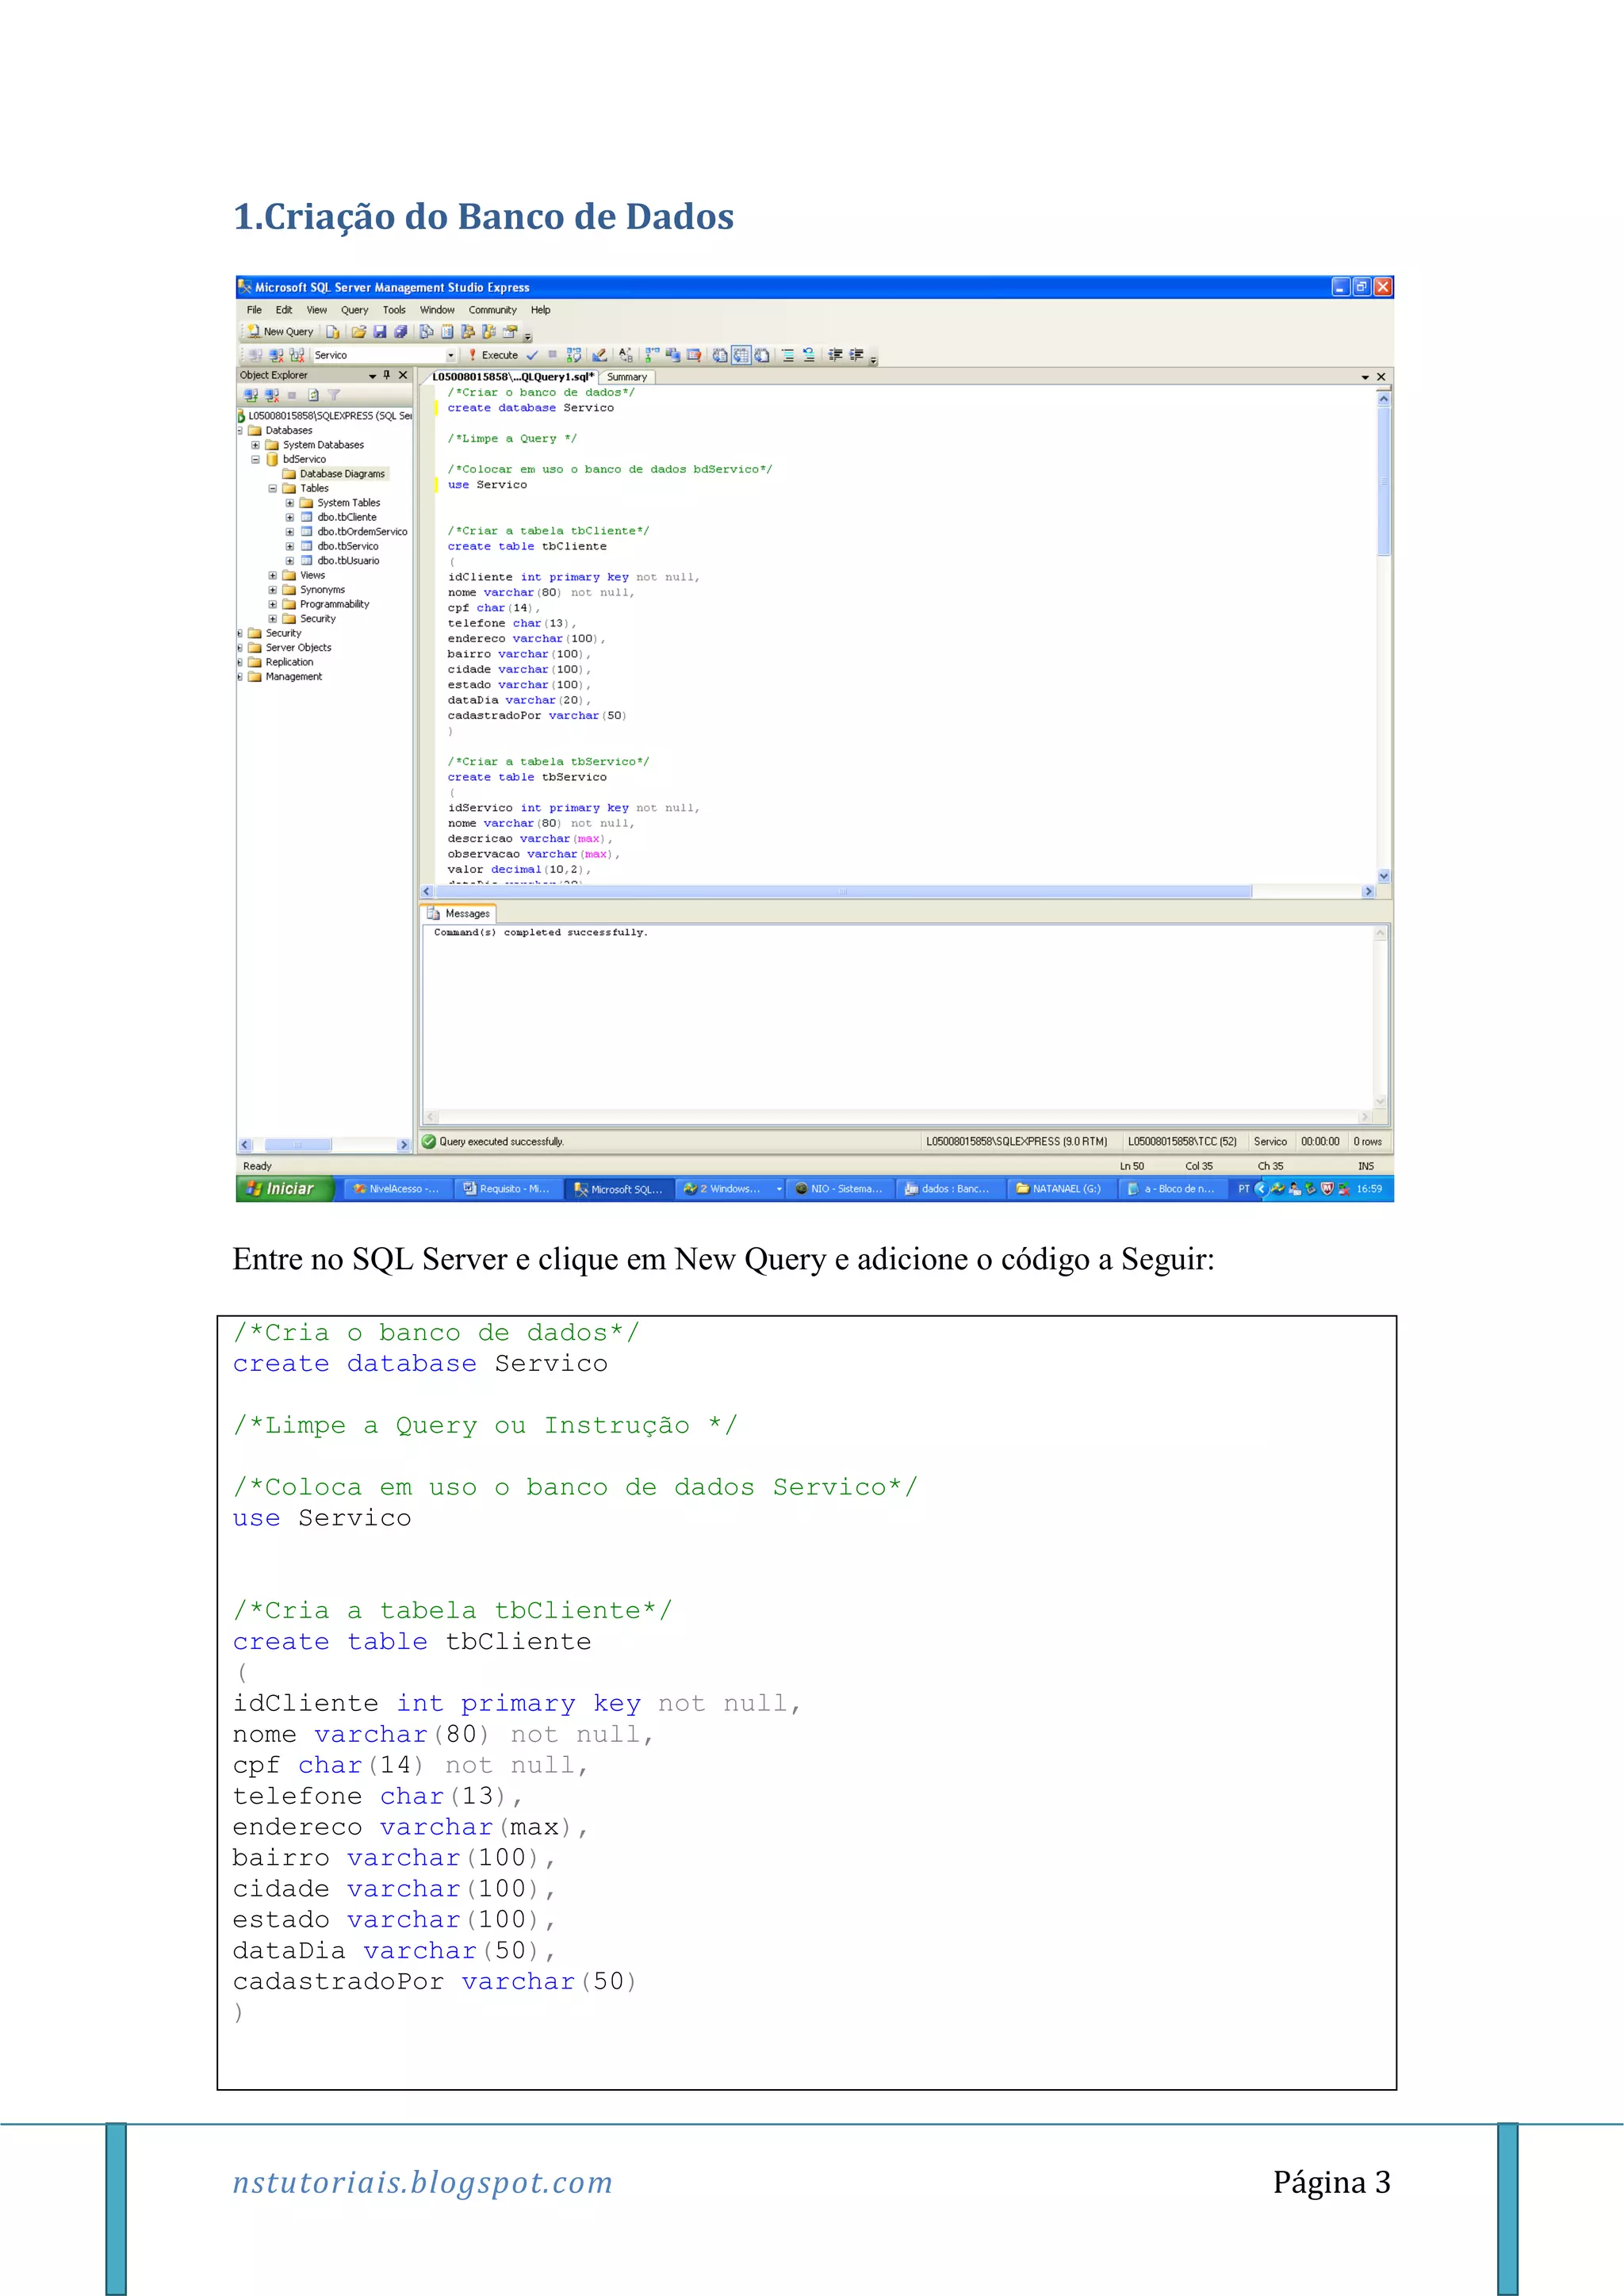Screen dimensions: 1624x2296
Task: Click the Comment Out Lines icon
Action: (788, 355)
